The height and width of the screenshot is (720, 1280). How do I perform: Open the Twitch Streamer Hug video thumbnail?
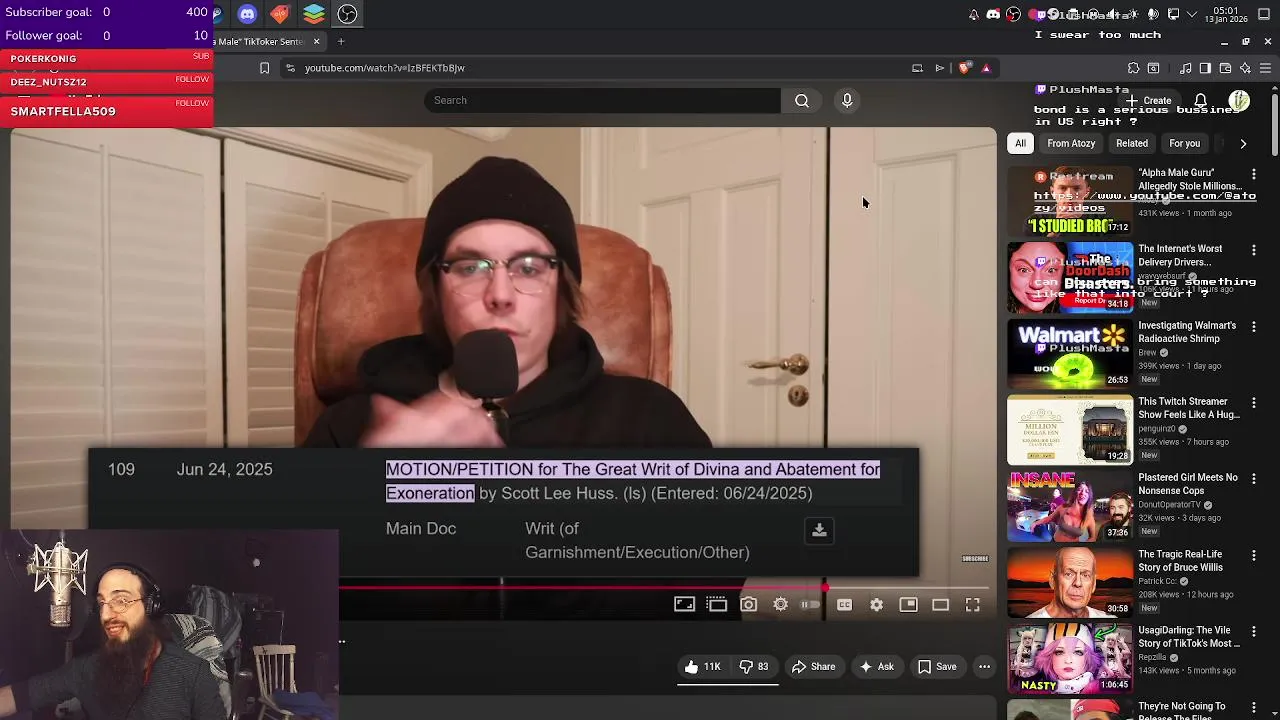pyautogui.click(x=1070, y=430)
